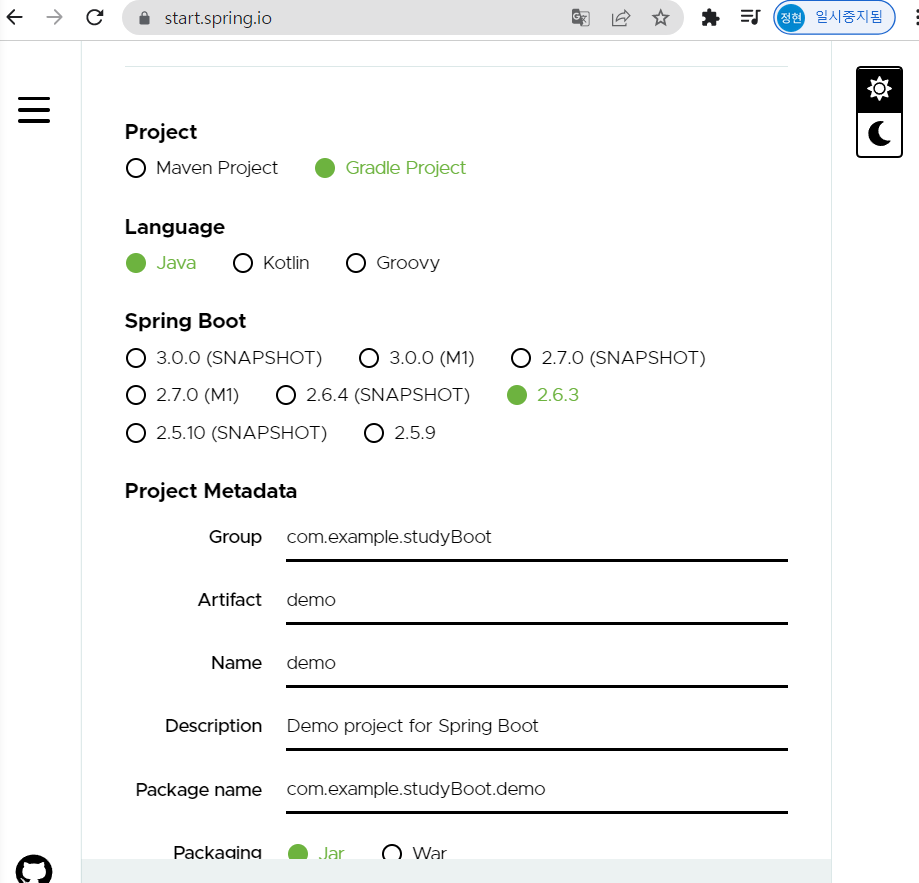
Task: Click the Packaging label
Action: [217, 851]
